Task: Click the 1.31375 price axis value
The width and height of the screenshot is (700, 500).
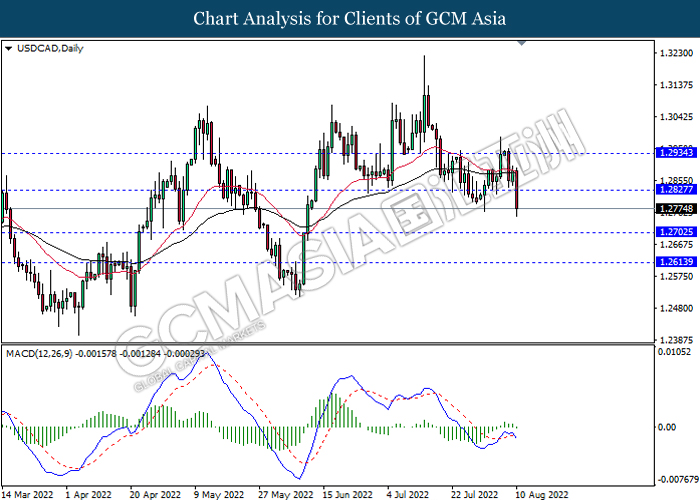Action: tap(676, 85)
